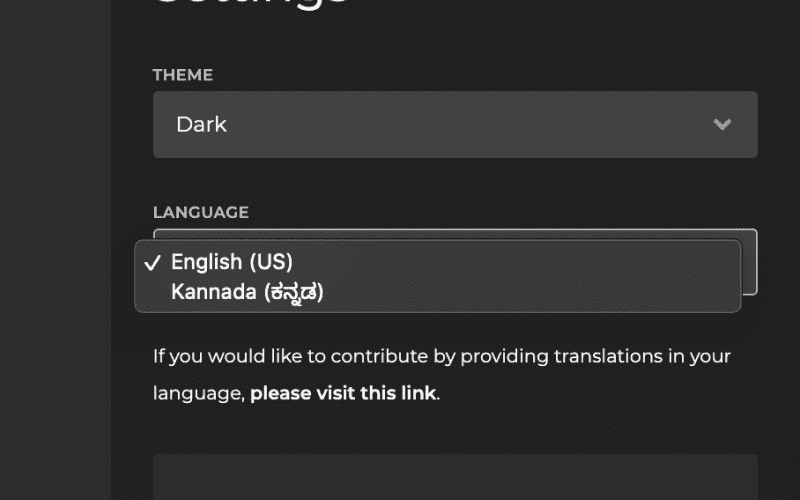Select English (US) from language list
The width and height of the screenshot is (800, 500).
pos(232,262)
